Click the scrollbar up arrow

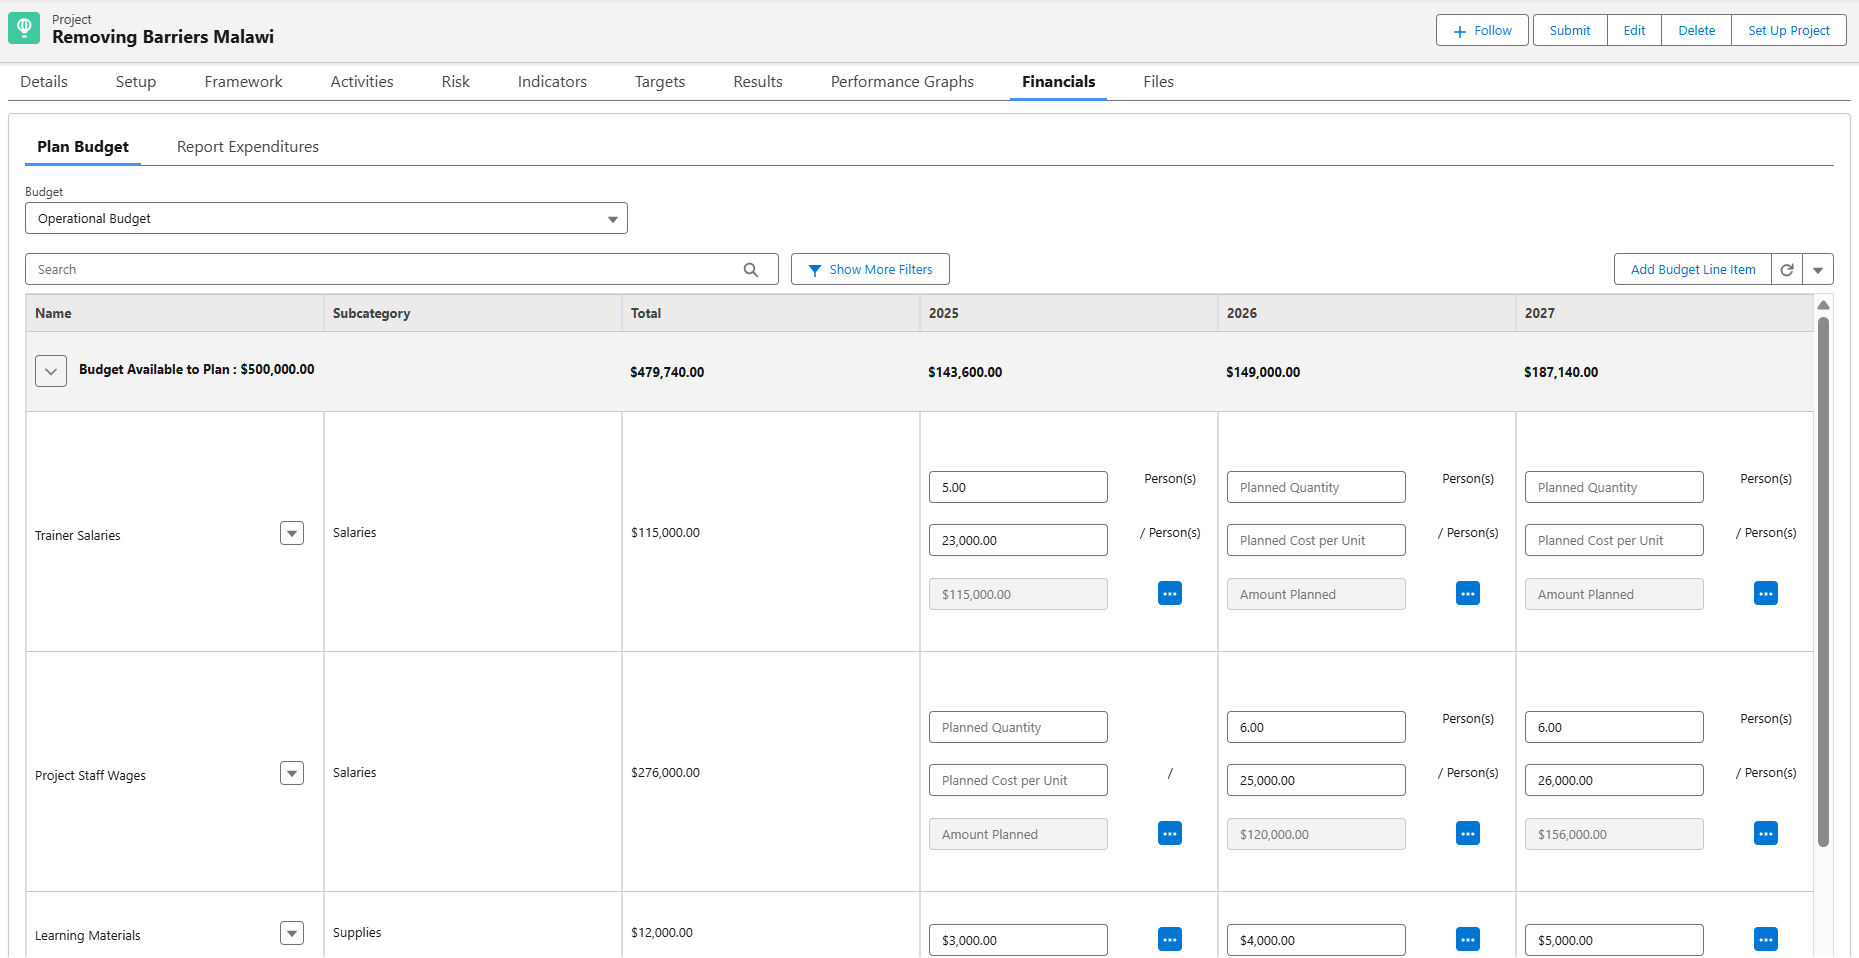coord(1823,305)
